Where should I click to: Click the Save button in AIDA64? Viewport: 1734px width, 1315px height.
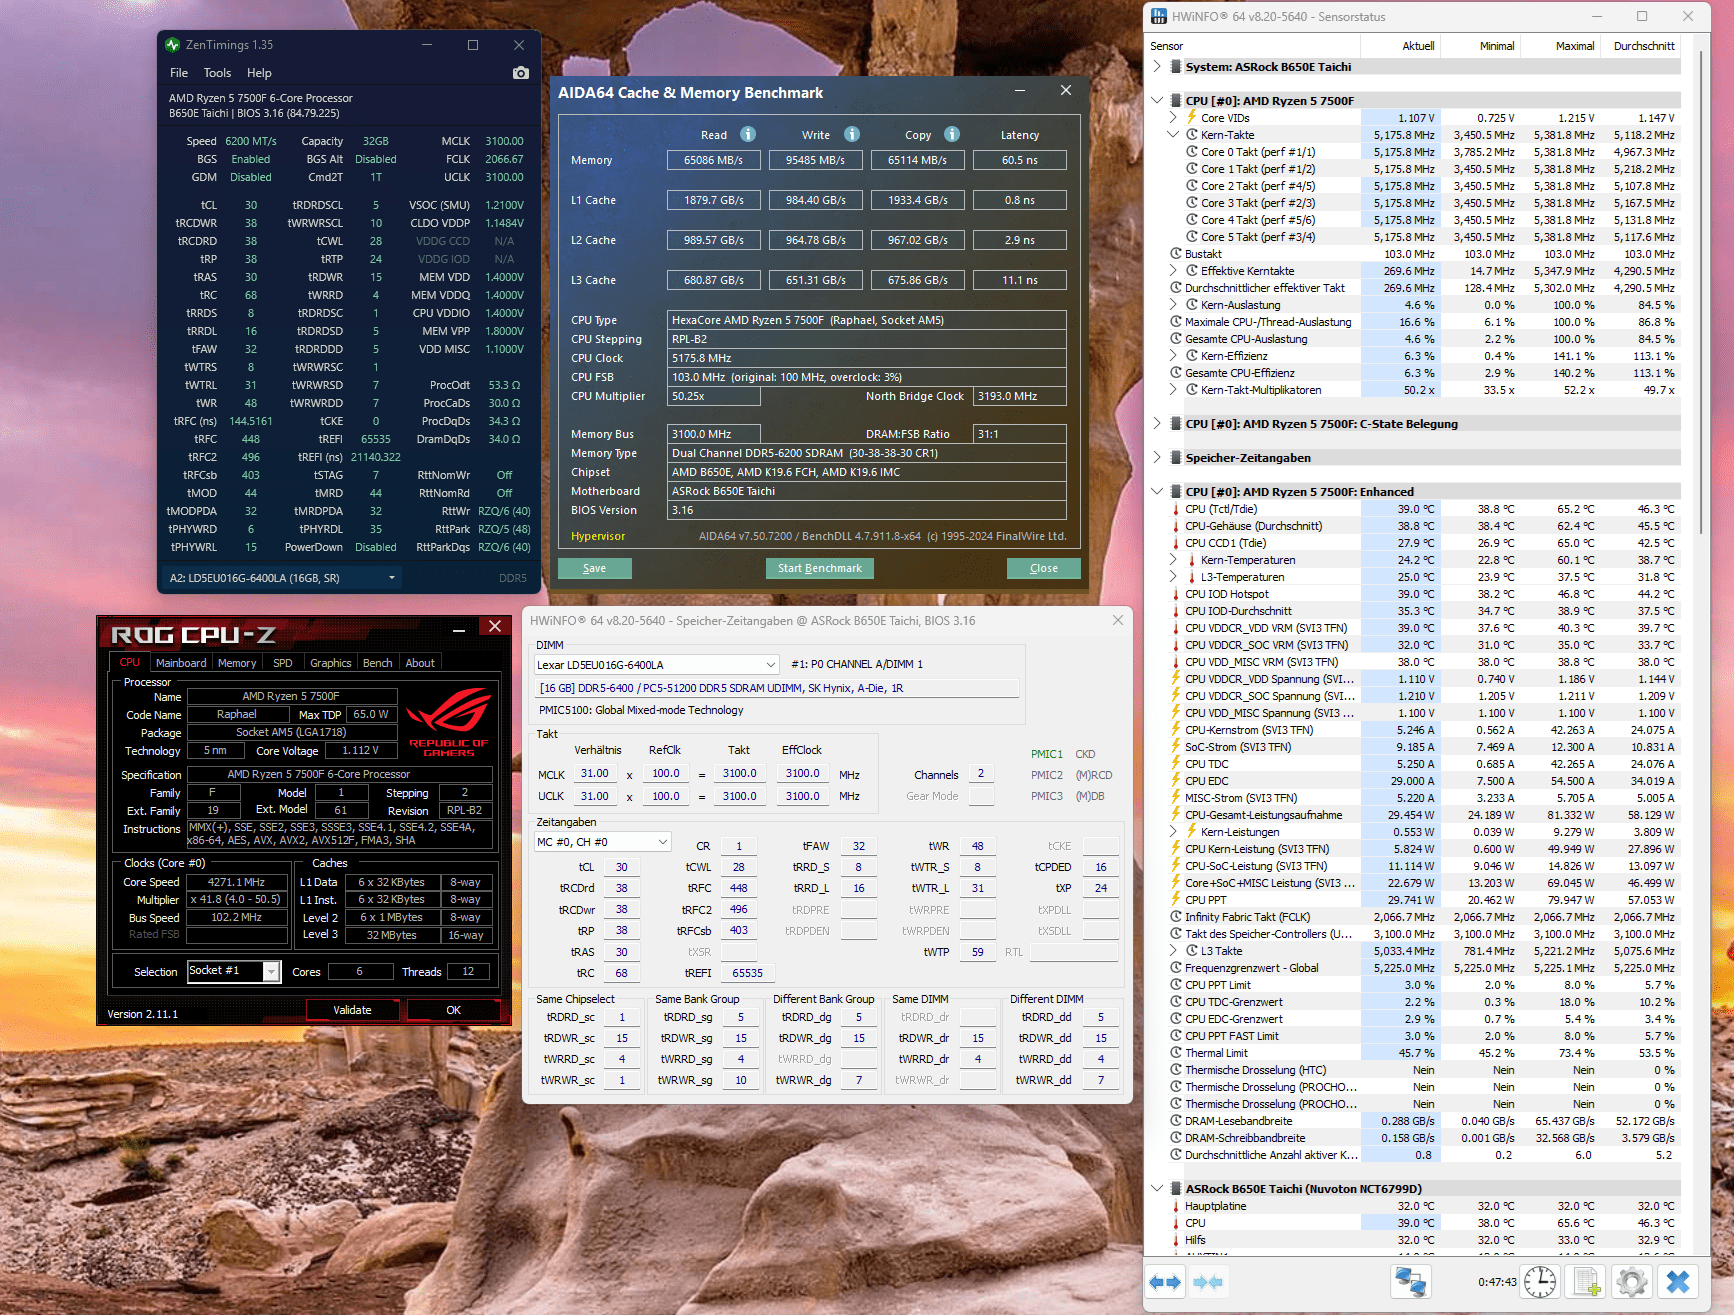[595, 568]
